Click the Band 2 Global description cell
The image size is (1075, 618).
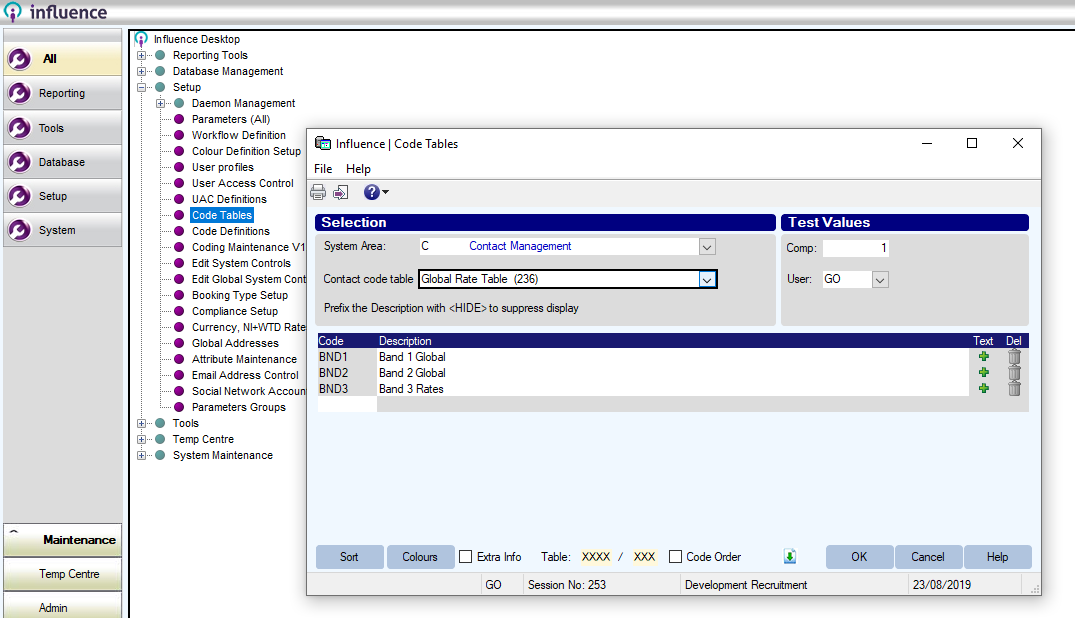click(673, 372)
